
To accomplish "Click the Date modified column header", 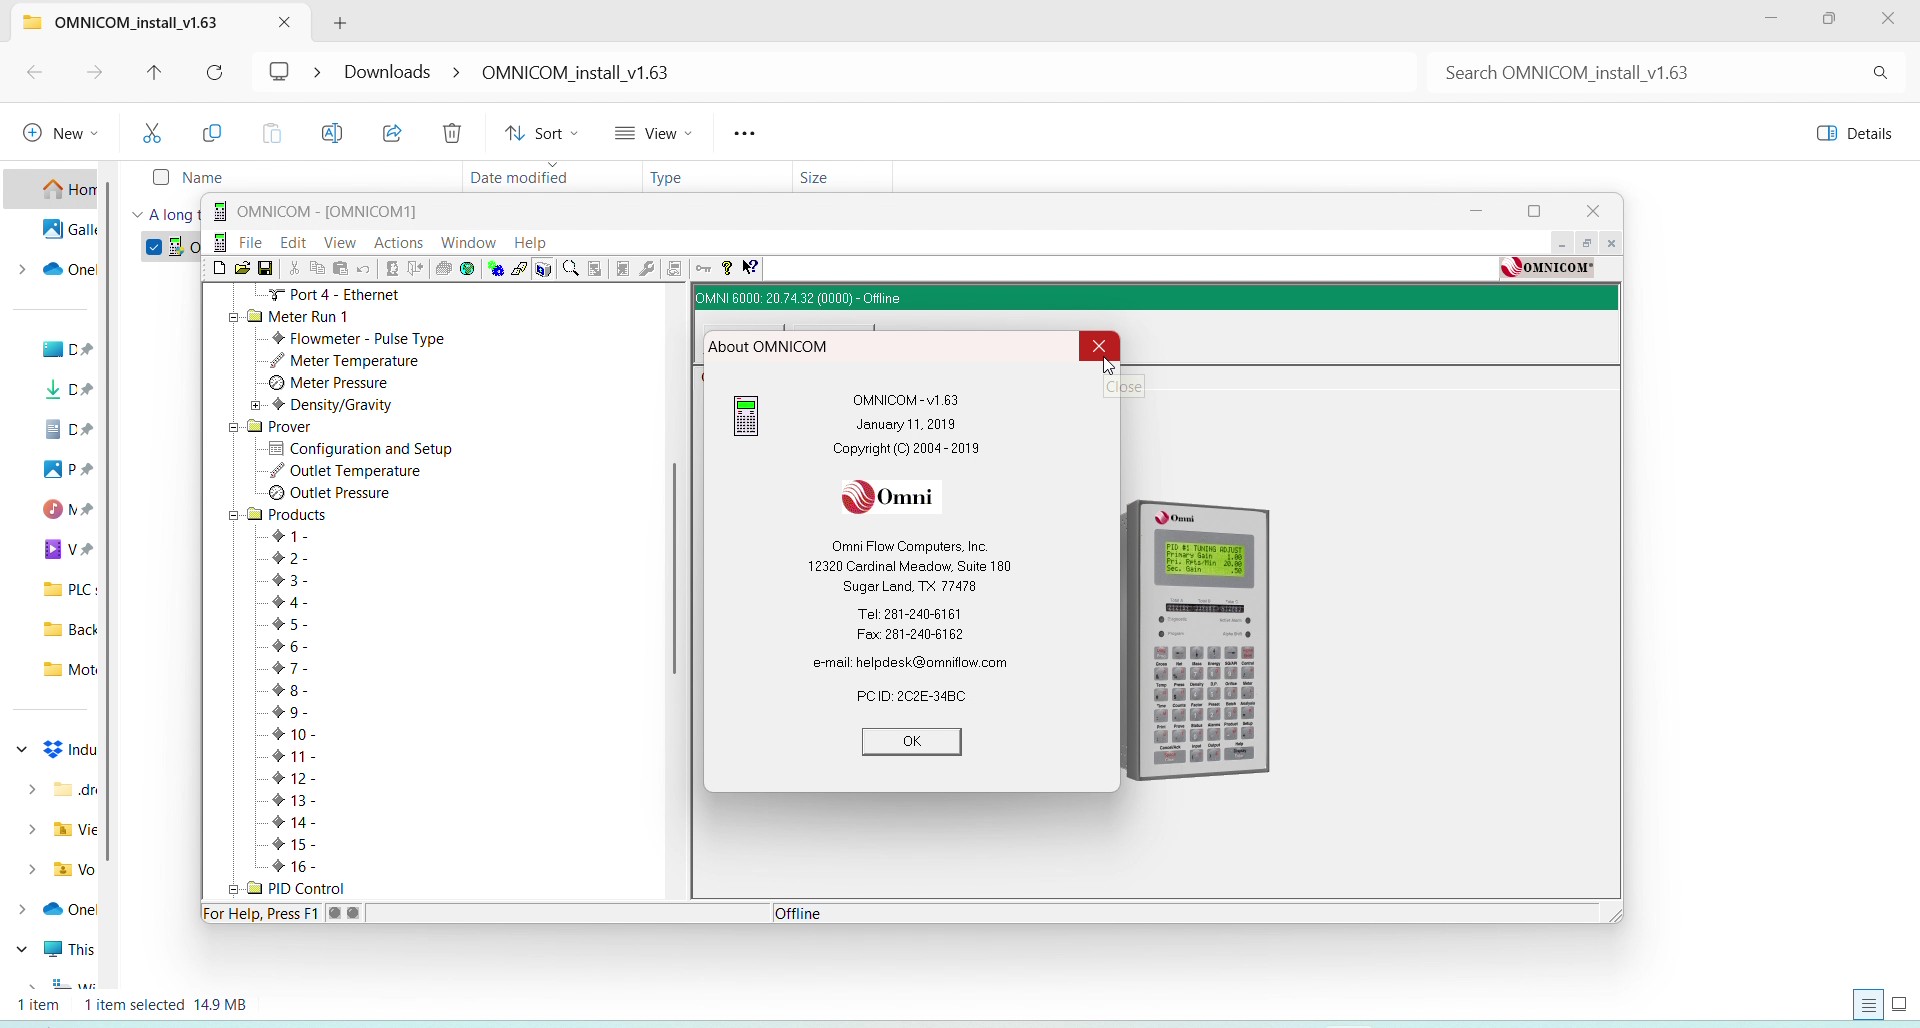I will [520, 178].
